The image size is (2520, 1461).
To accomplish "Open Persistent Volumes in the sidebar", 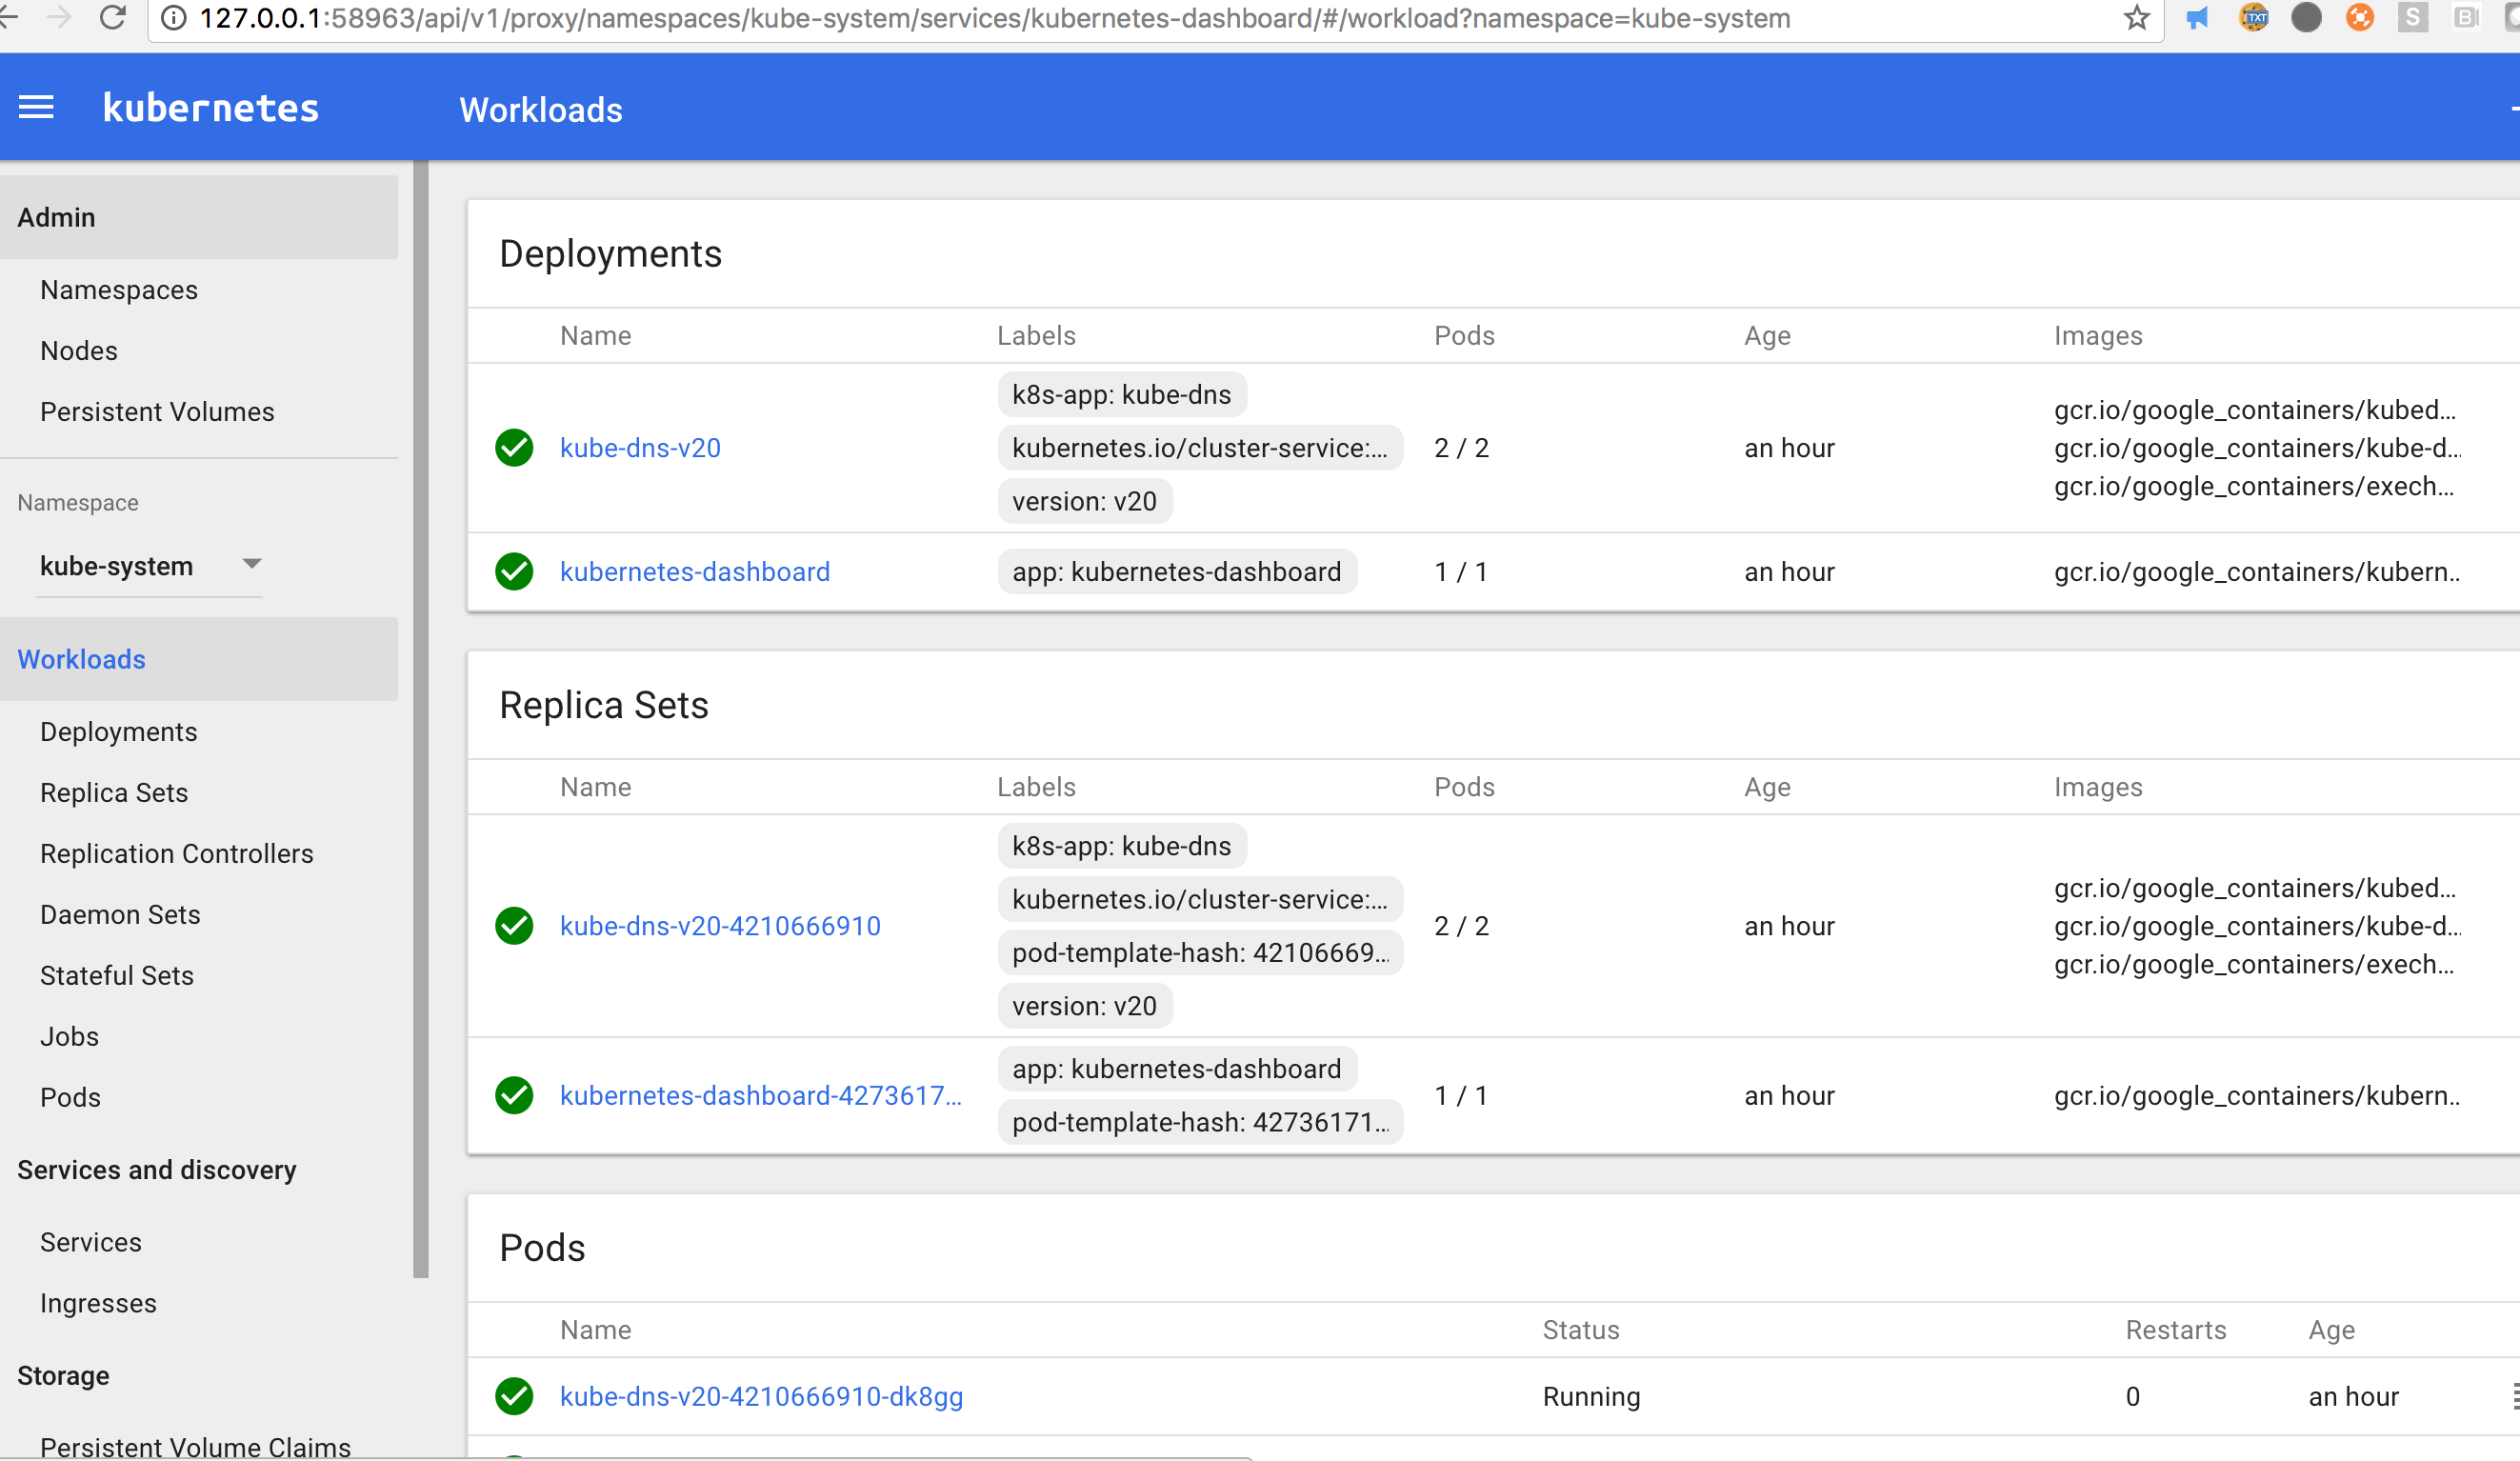I will point(157,412).
